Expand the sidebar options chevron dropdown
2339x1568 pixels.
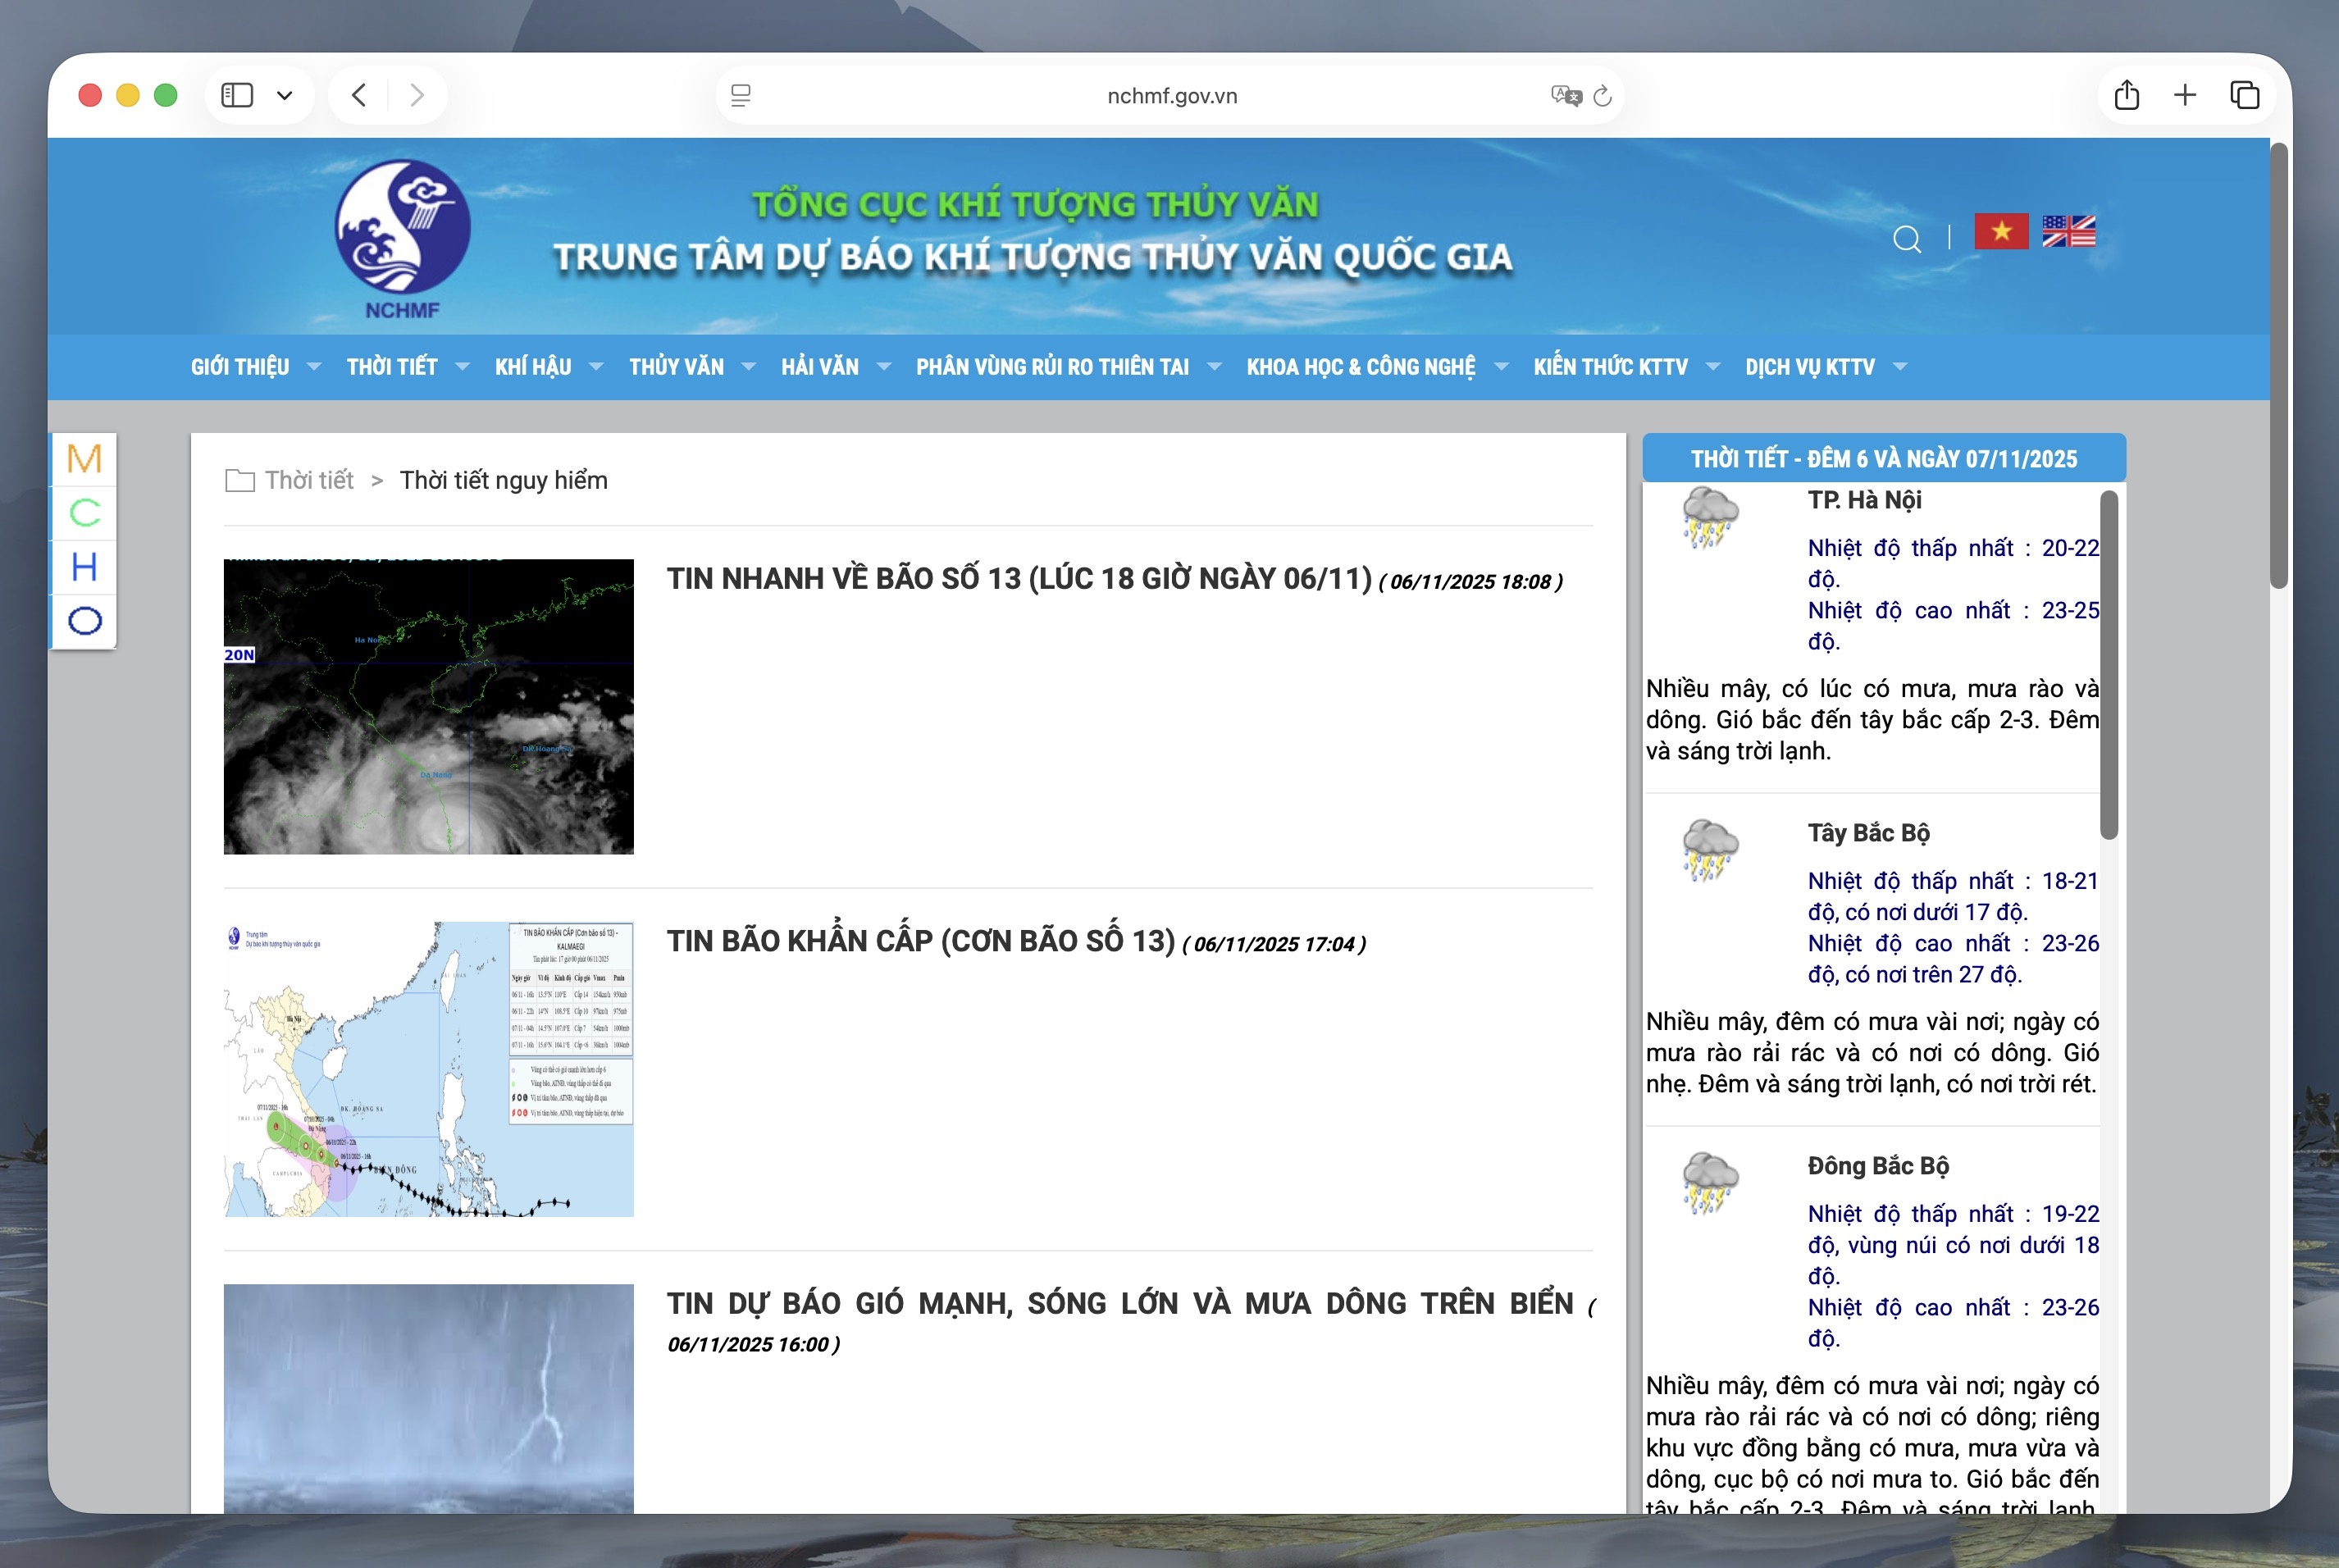pos(285,96)
